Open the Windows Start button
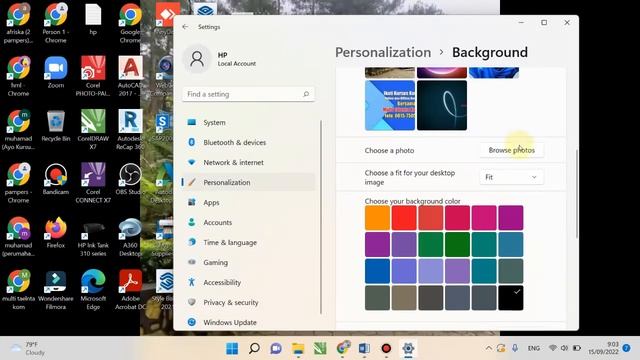The width and height of the screenshot is (640, 360). click(232, 349)
